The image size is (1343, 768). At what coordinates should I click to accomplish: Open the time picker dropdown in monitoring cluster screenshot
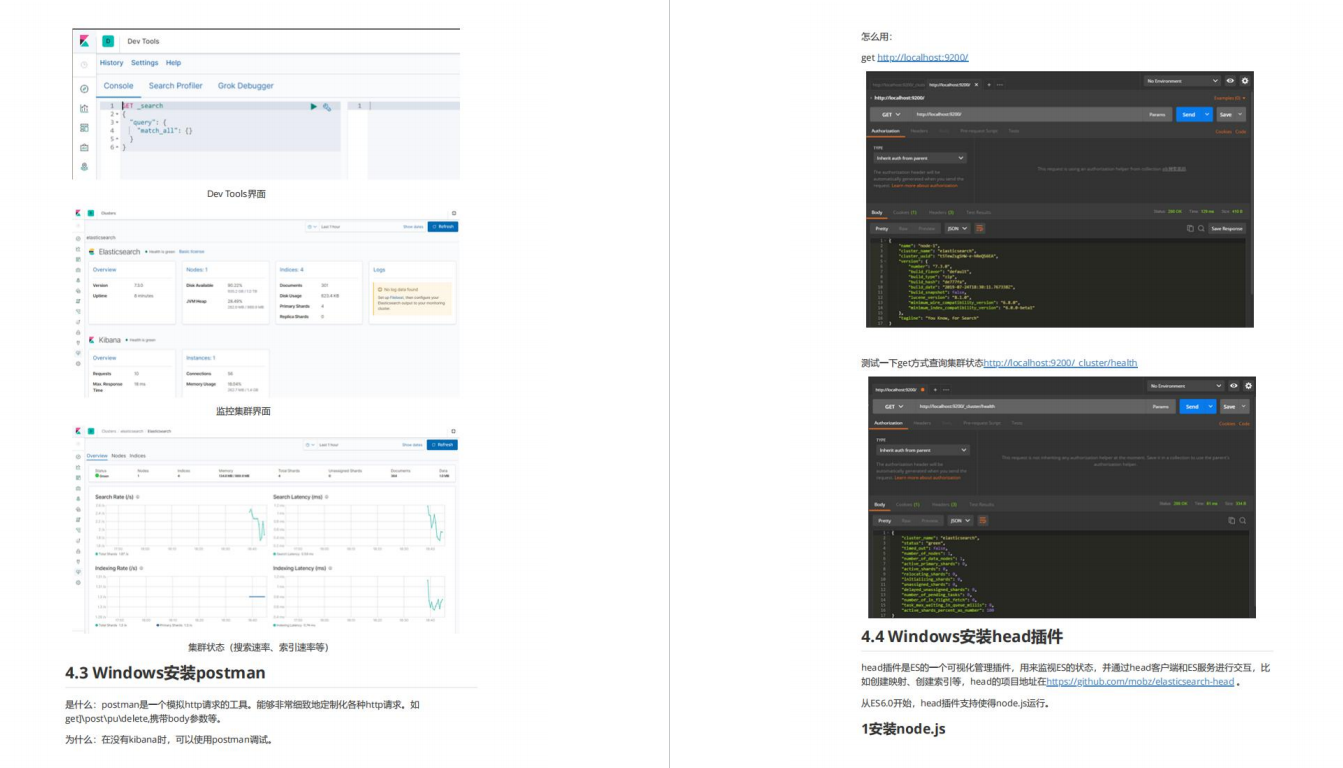[312, 227]
